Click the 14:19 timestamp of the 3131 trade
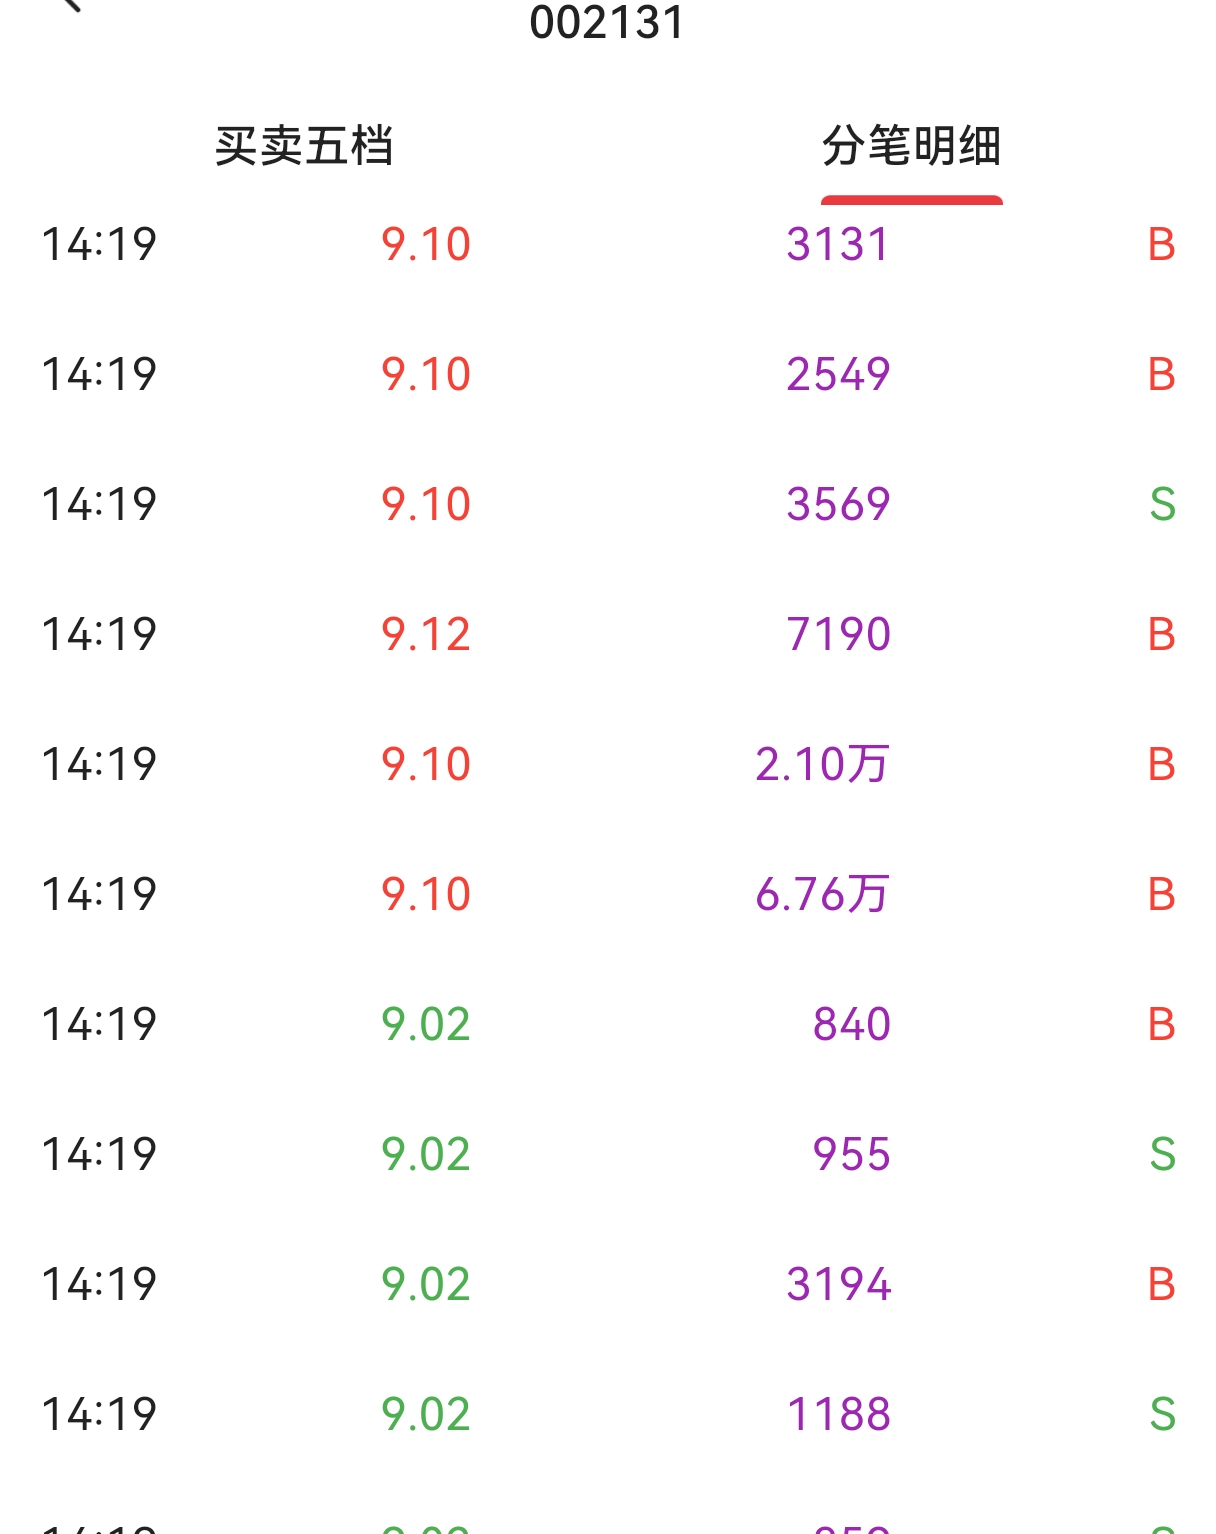Viewport: 1216px width, 1534px height. pyautogui.click(x=99, y=245)
